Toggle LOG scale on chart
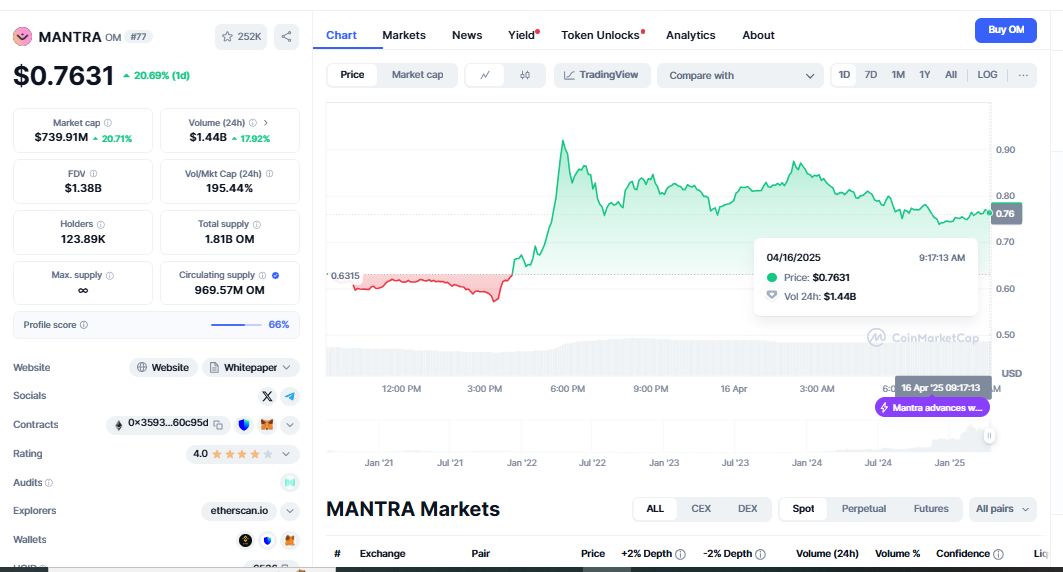Viewport: 1063px width, 572px height. (987, 75)
